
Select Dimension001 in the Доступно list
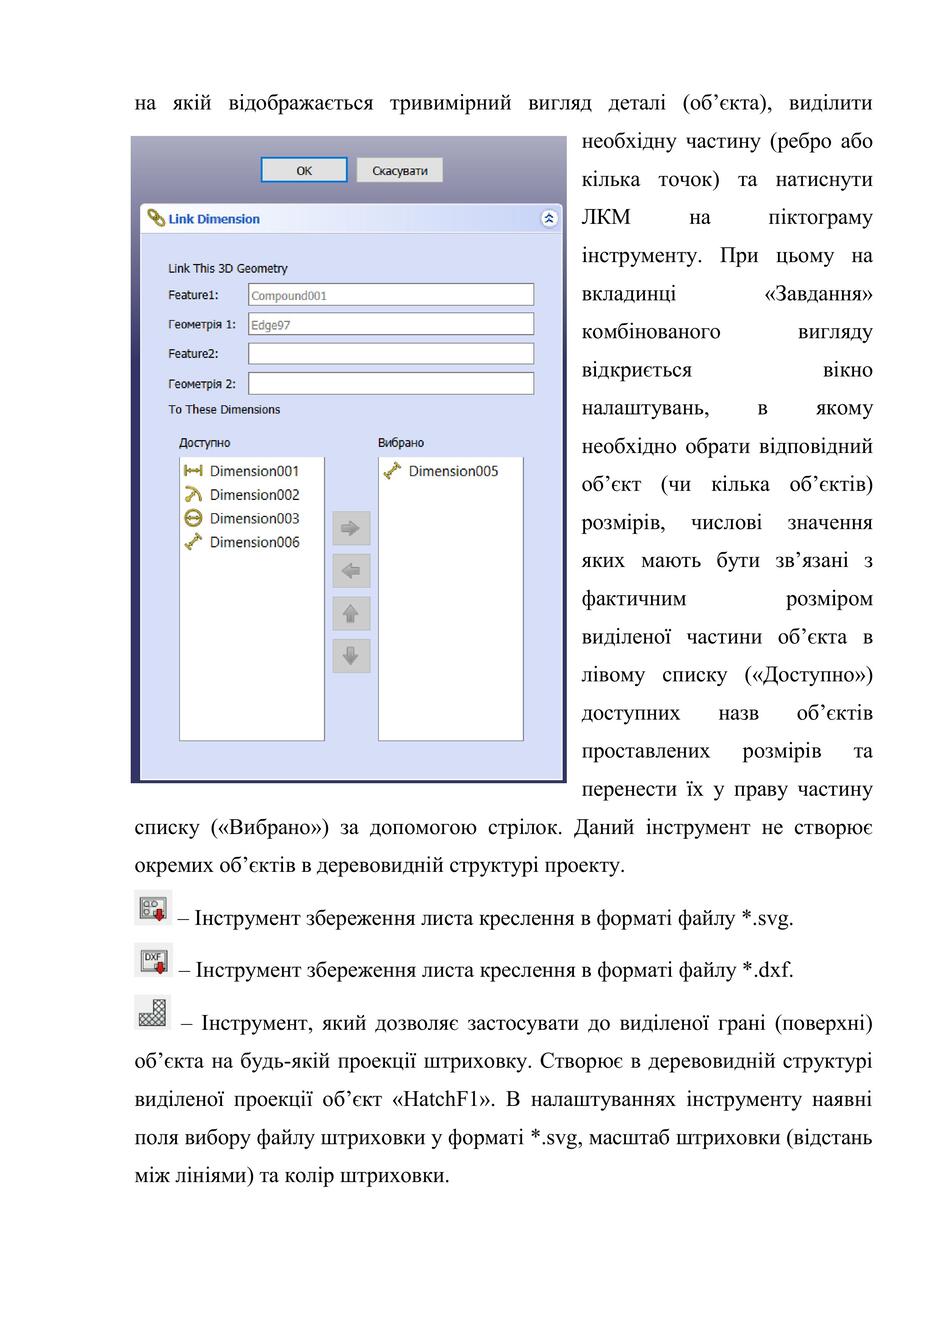pyautogui.click(x=252, y=471)
